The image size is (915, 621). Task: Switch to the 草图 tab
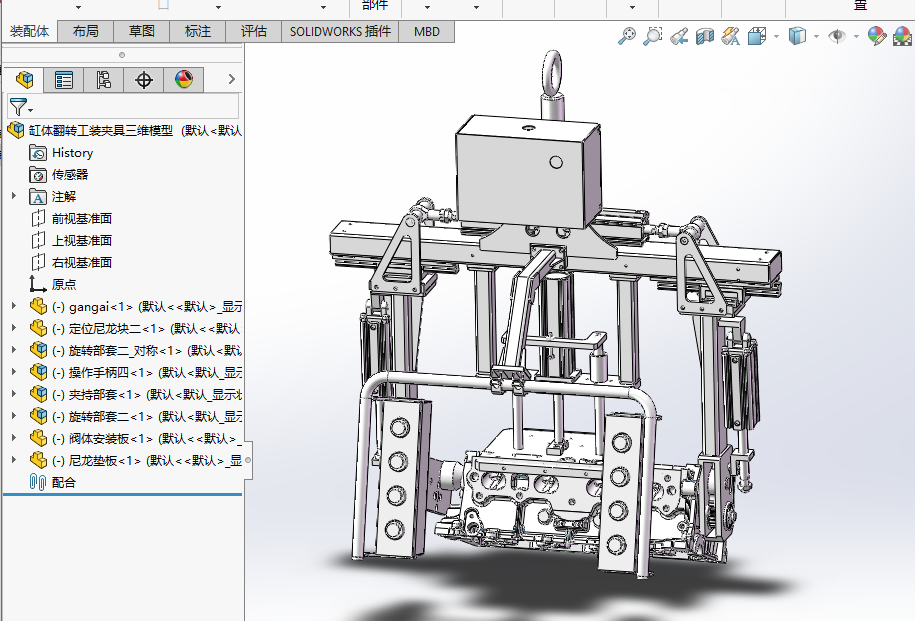pyautogui.click(x=142, y=31)
